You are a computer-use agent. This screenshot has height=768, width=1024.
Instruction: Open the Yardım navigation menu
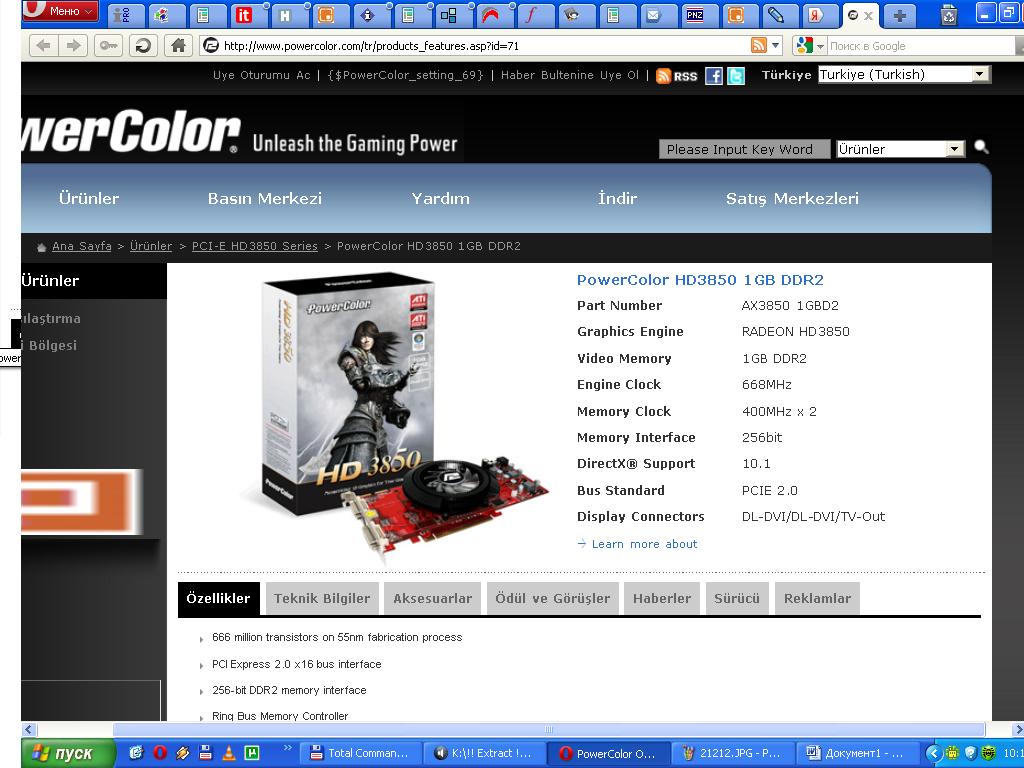[440, 199]
